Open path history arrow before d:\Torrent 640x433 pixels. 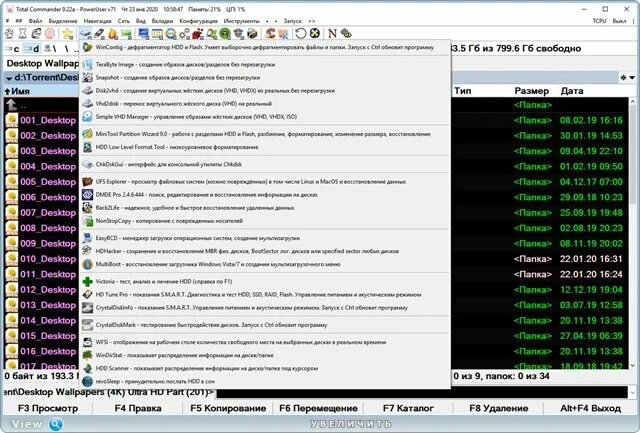9,78
